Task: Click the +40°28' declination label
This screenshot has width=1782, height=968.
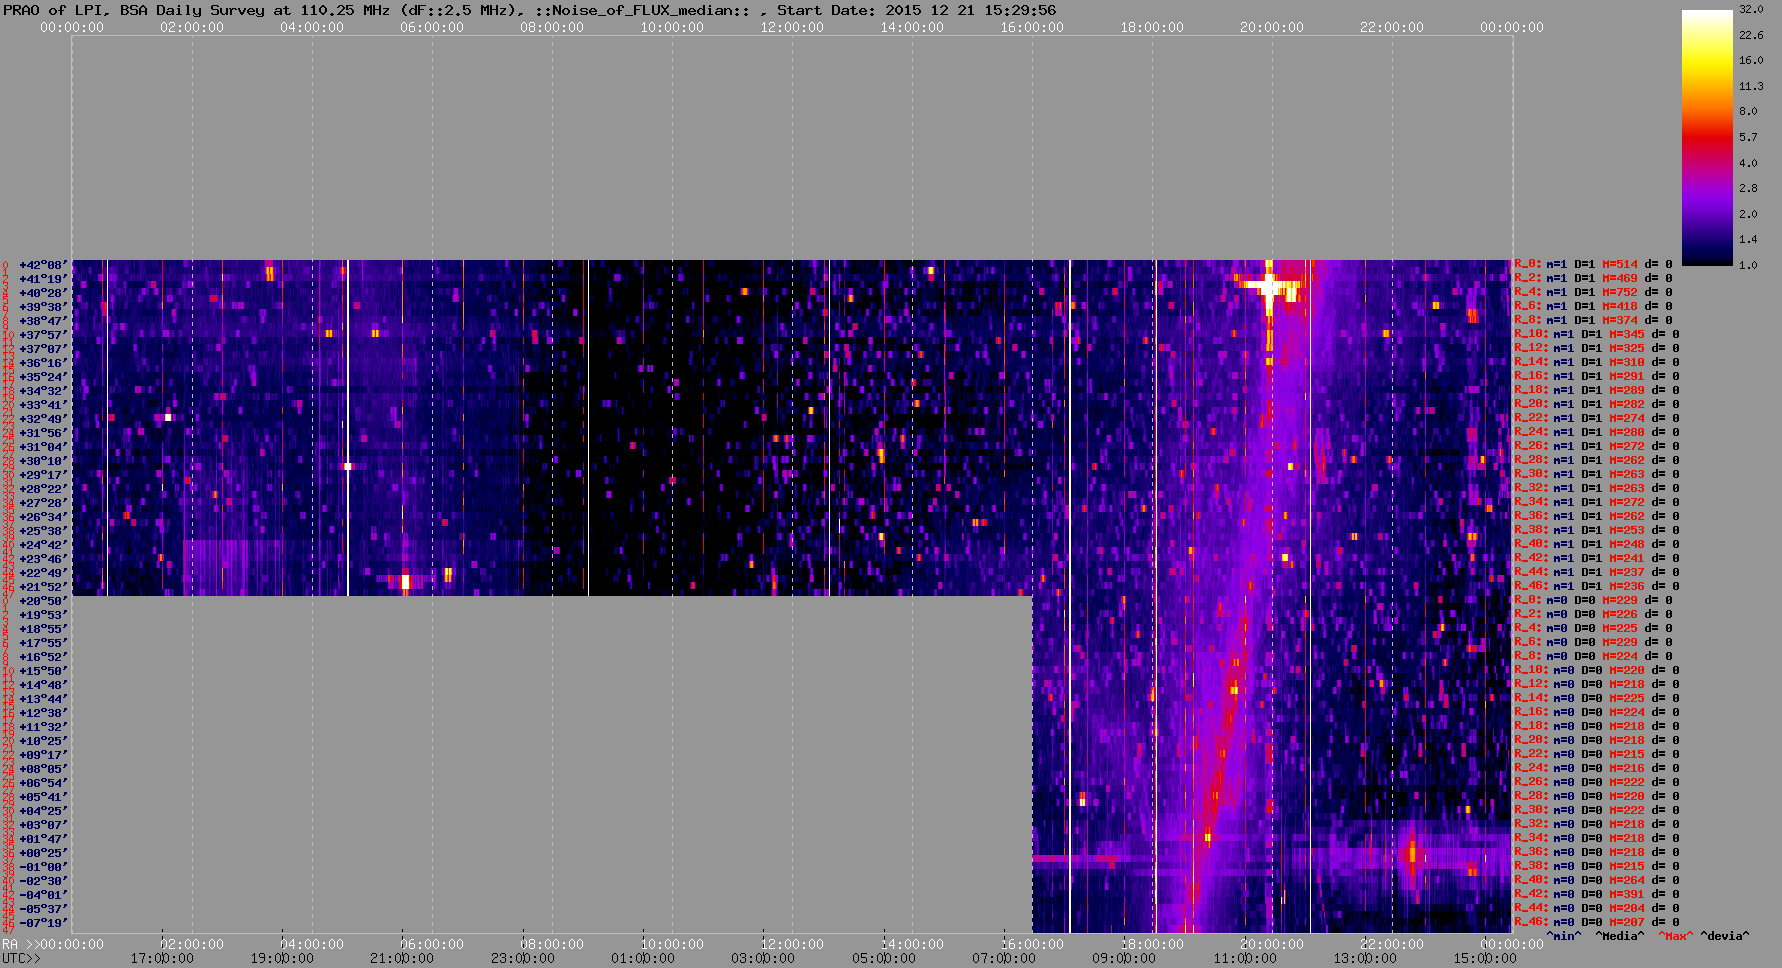Action: [x=43, y=293]
